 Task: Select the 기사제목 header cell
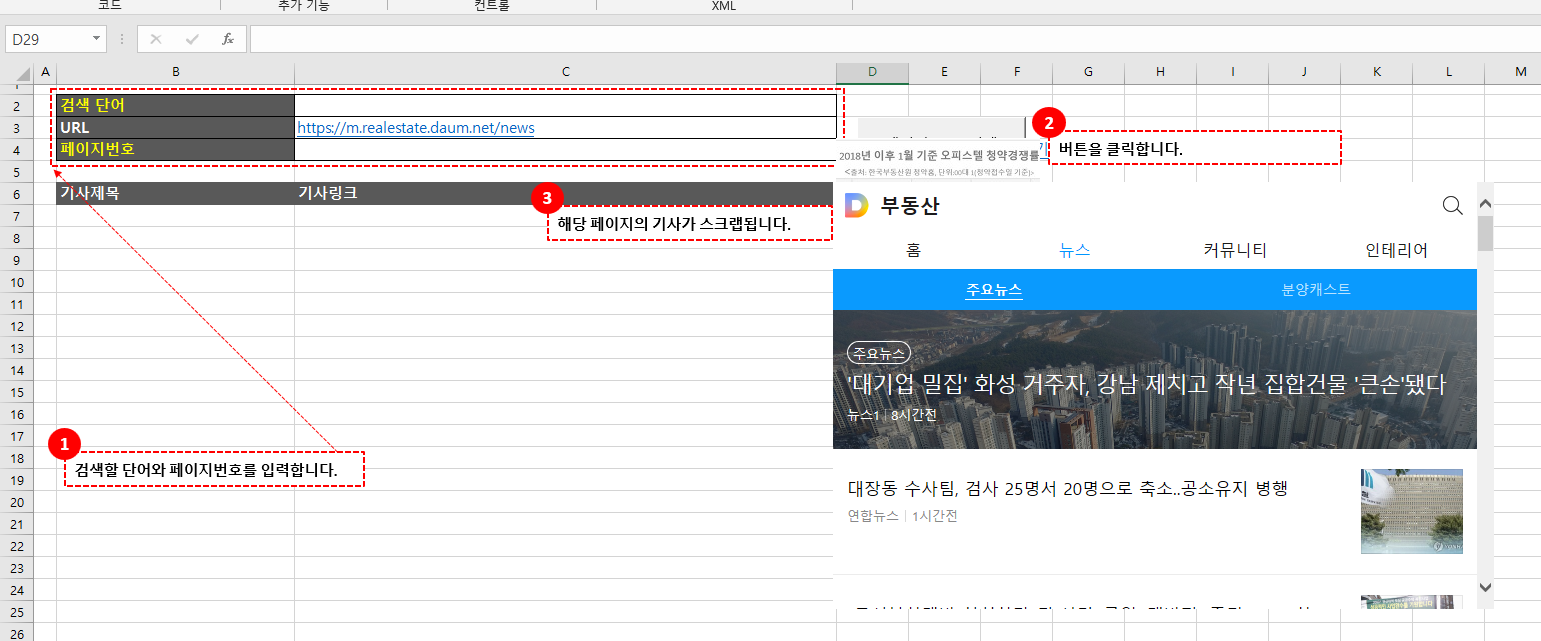175,193
